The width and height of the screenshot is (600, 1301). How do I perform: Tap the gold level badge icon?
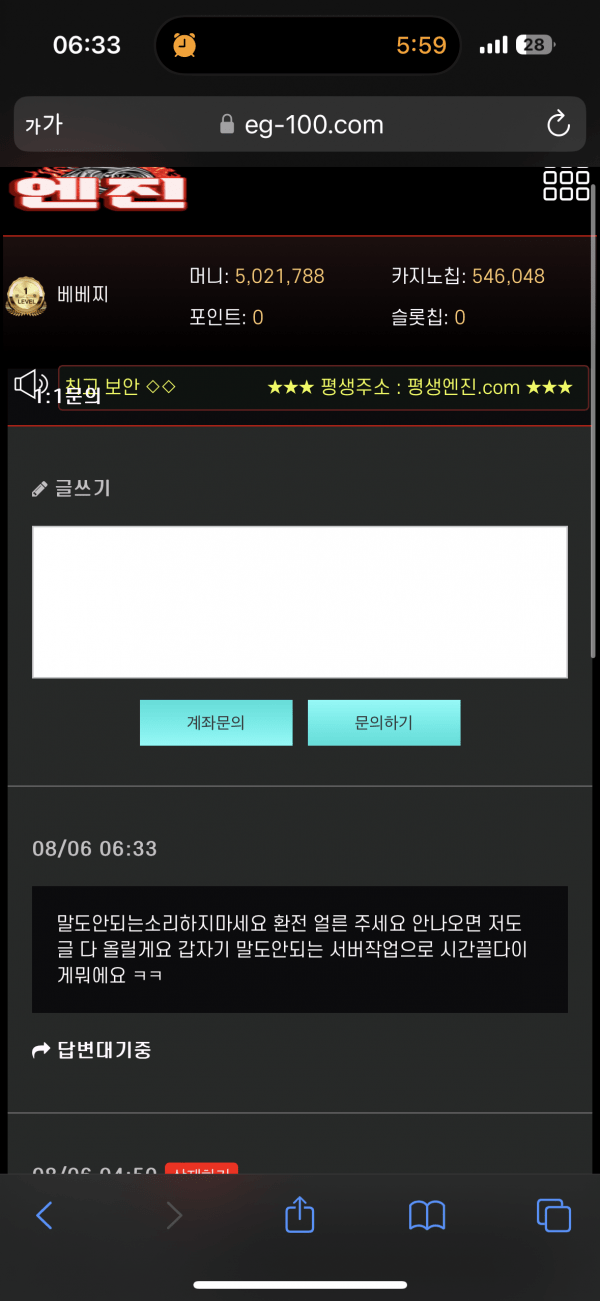click(26, 297)
